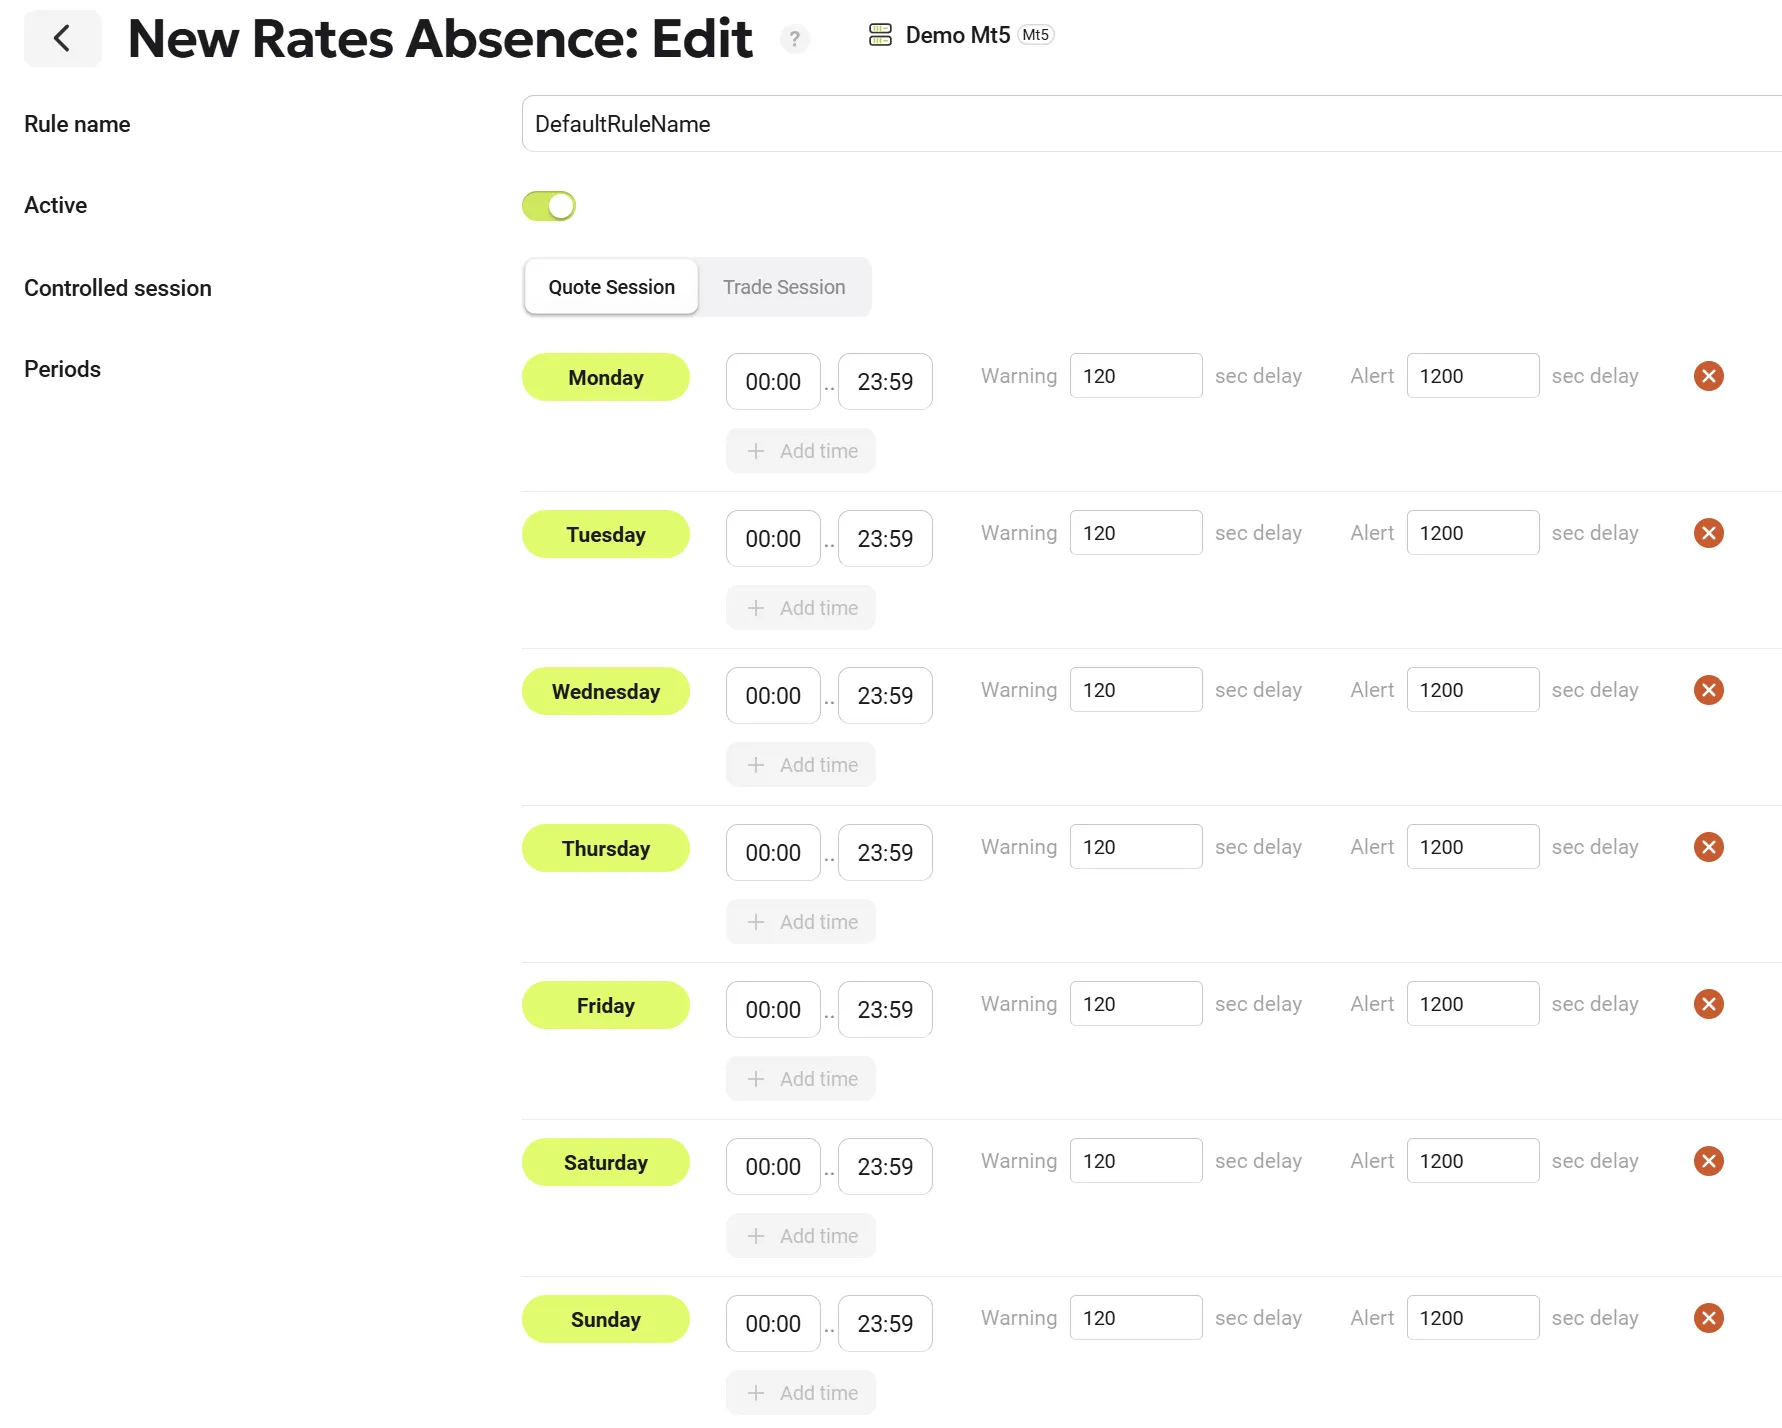Toggle the Saturday day button

click(605, 1163)
